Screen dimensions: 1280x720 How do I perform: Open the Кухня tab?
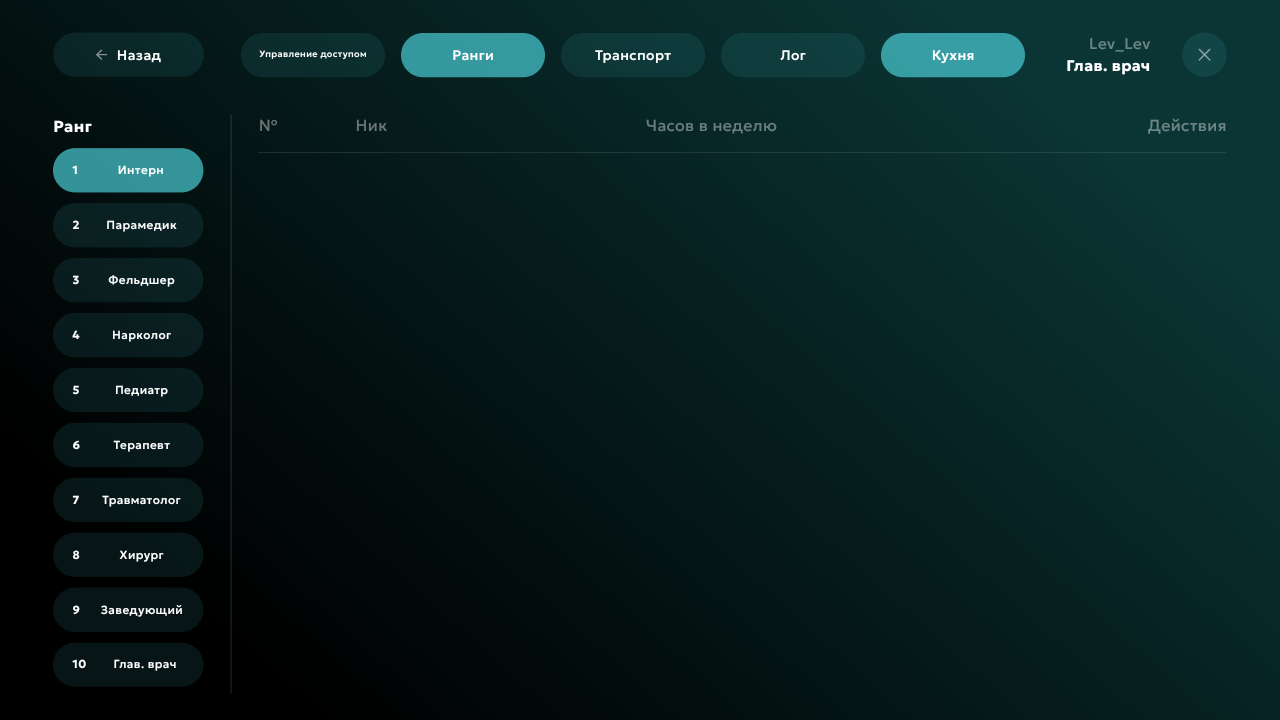tap(953, 55)
